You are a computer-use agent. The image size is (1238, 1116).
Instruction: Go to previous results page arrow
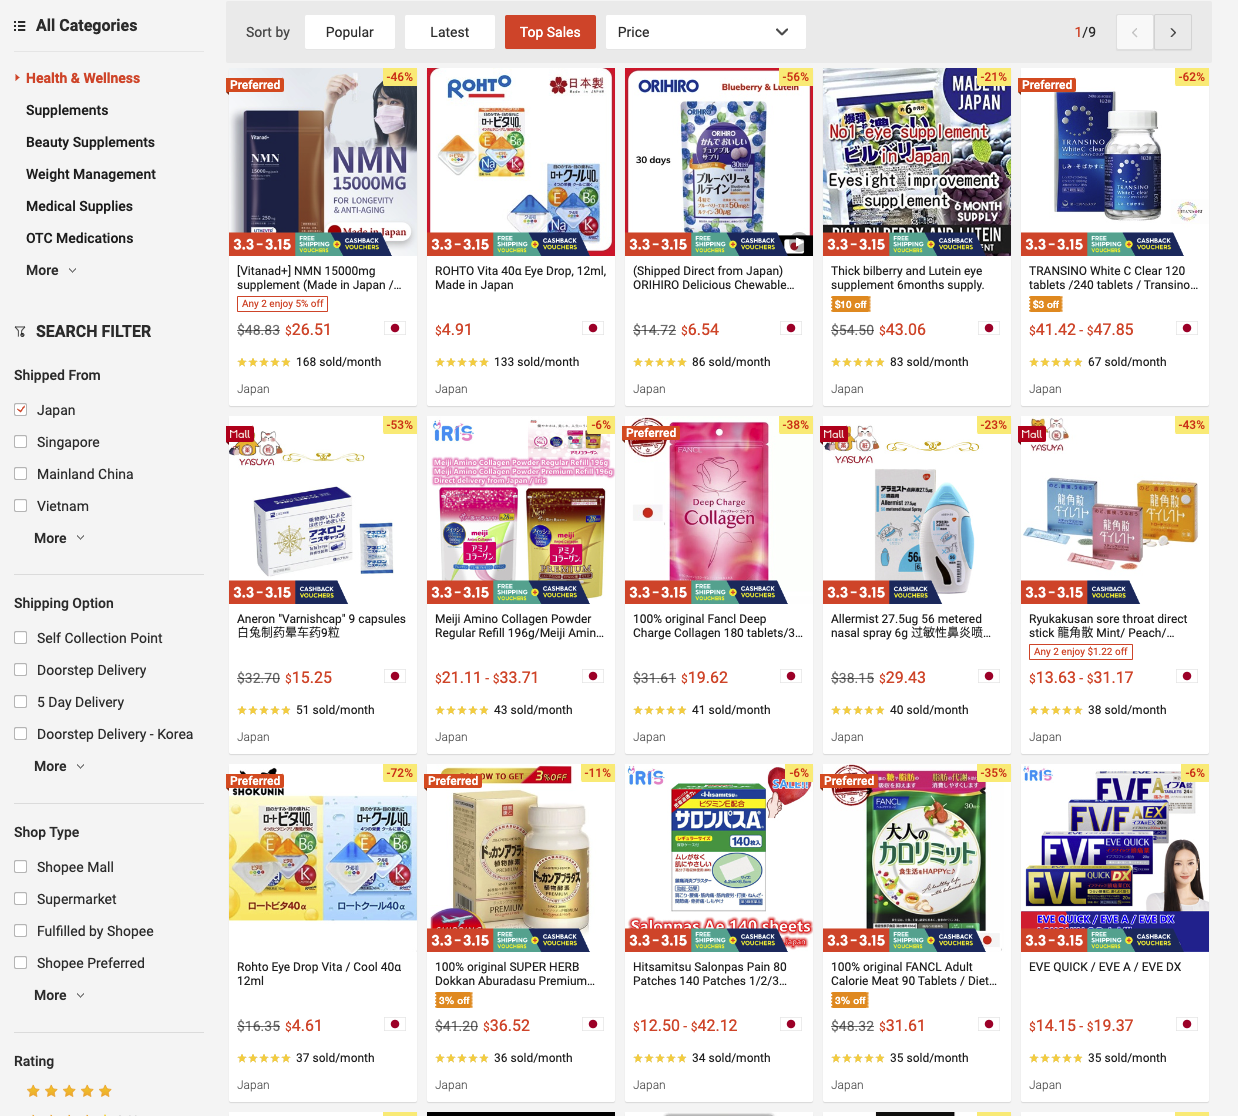pos(1134,32)
